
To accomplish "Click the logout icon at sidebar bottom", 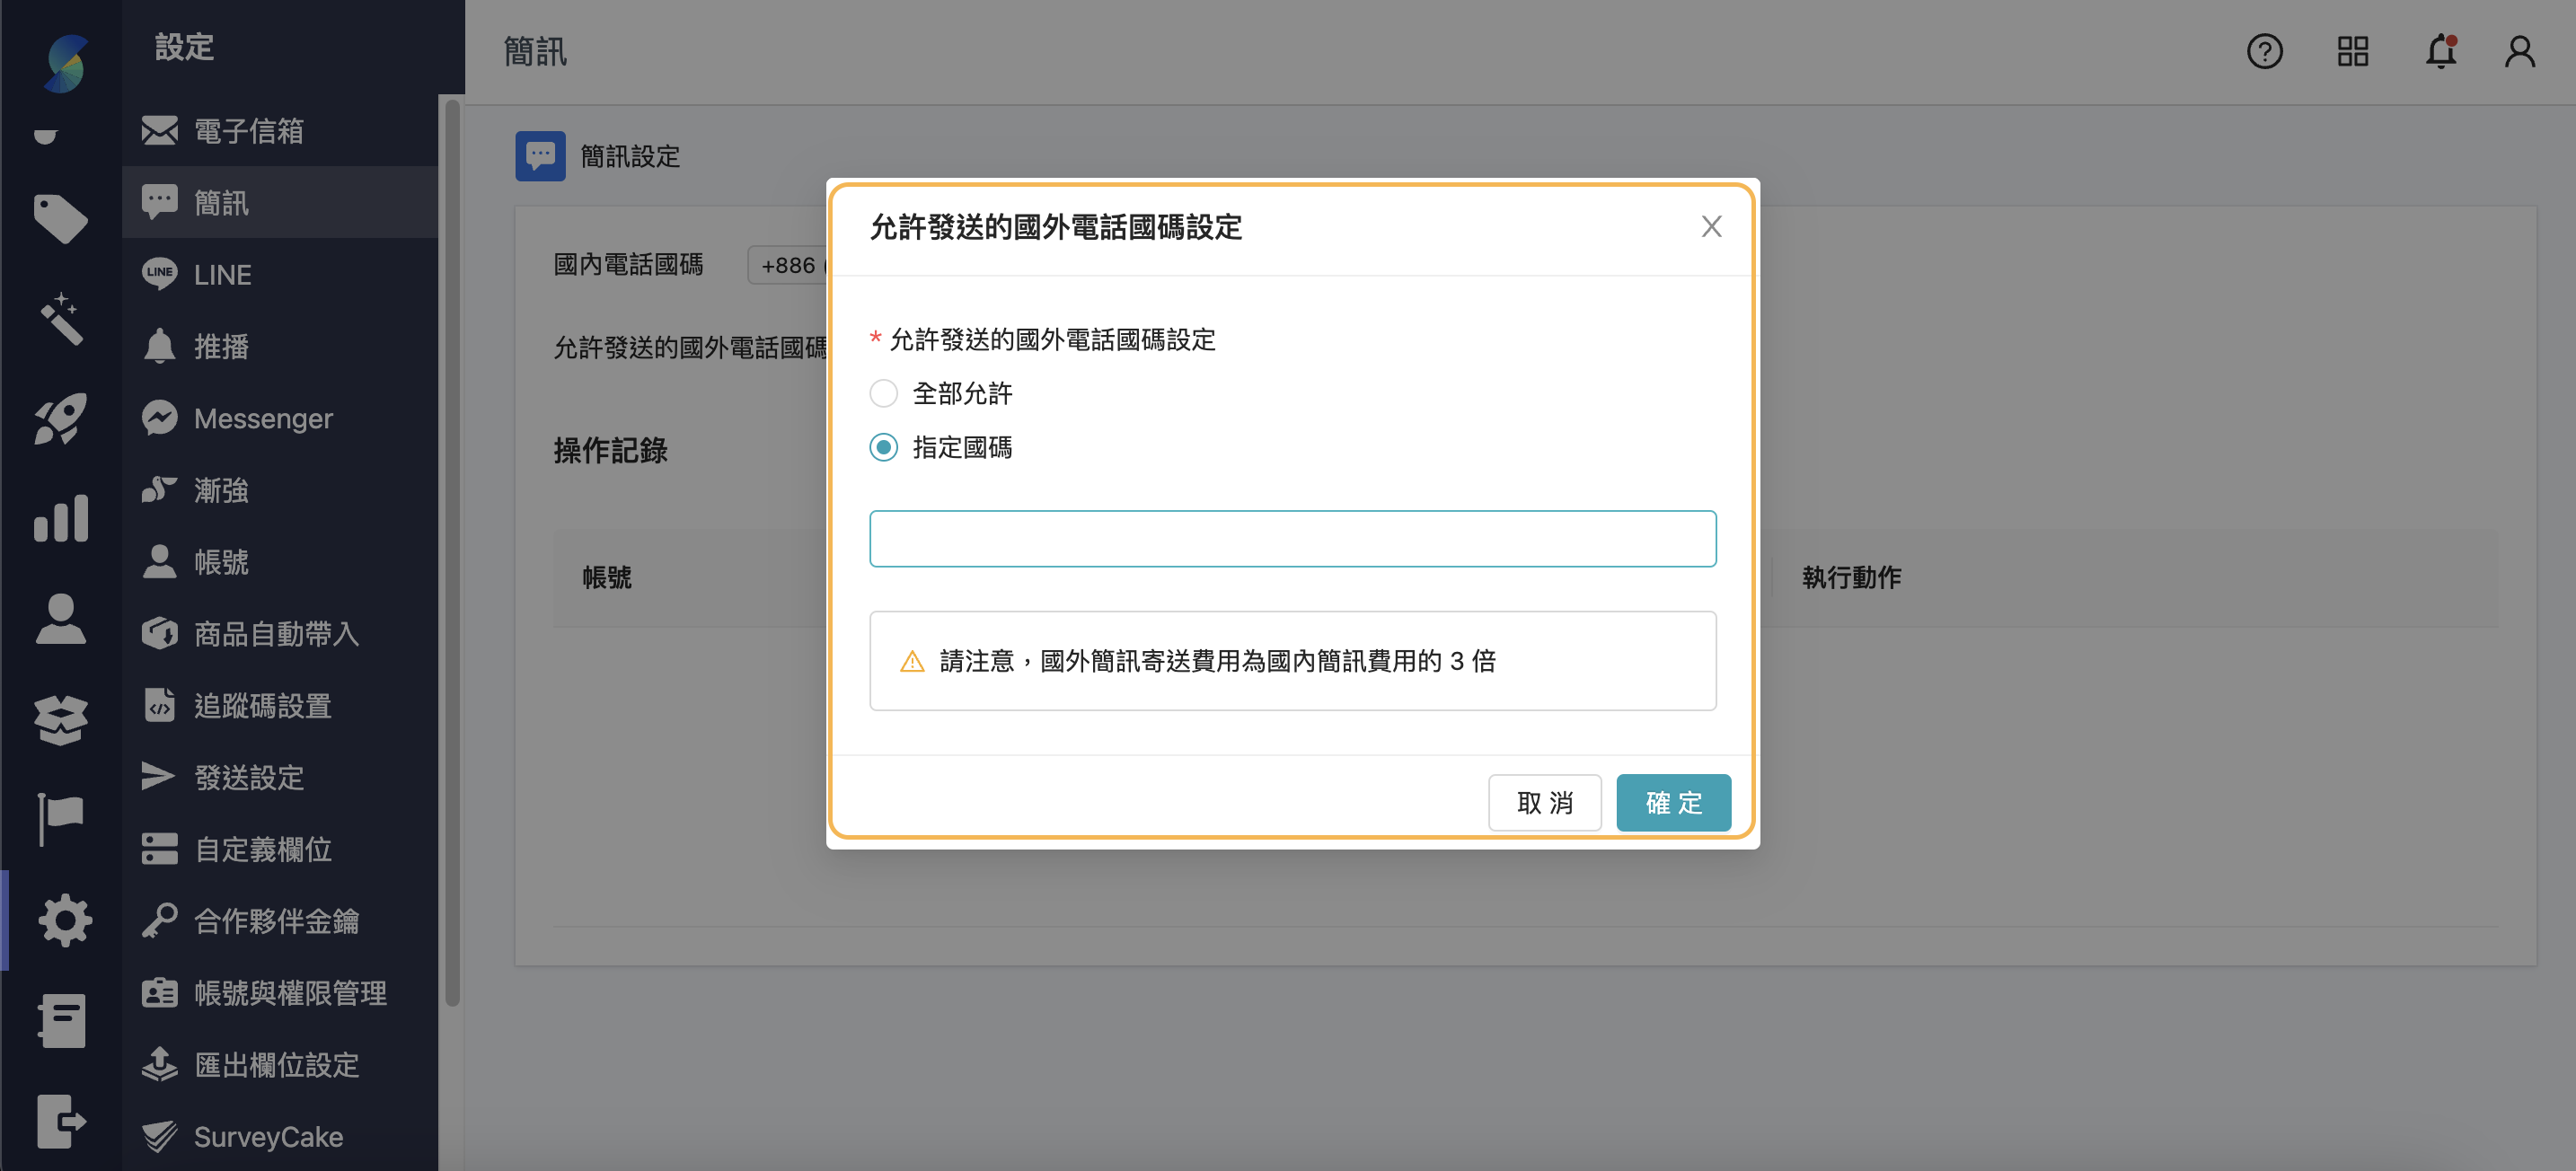I will click(x=61, y=1121).
